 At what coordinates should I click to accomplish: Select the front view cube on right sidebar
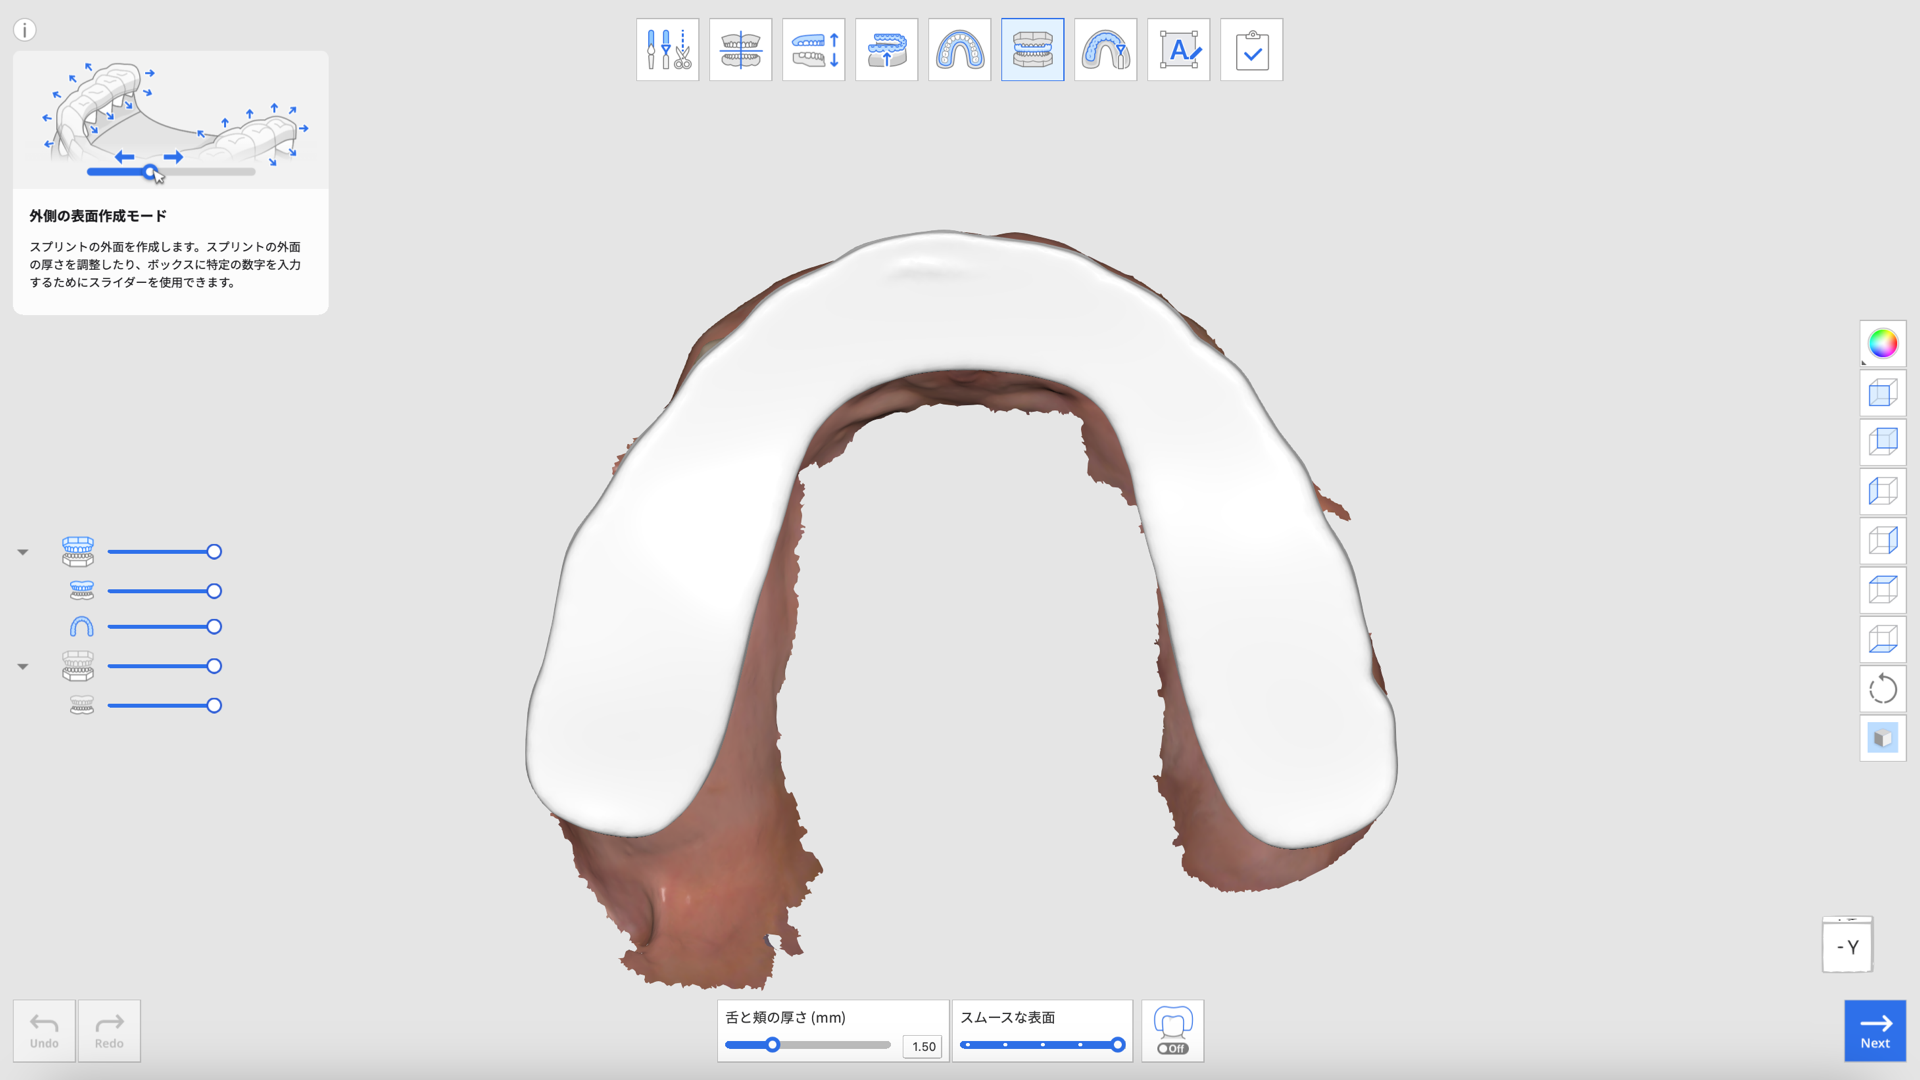point(1883,393)
